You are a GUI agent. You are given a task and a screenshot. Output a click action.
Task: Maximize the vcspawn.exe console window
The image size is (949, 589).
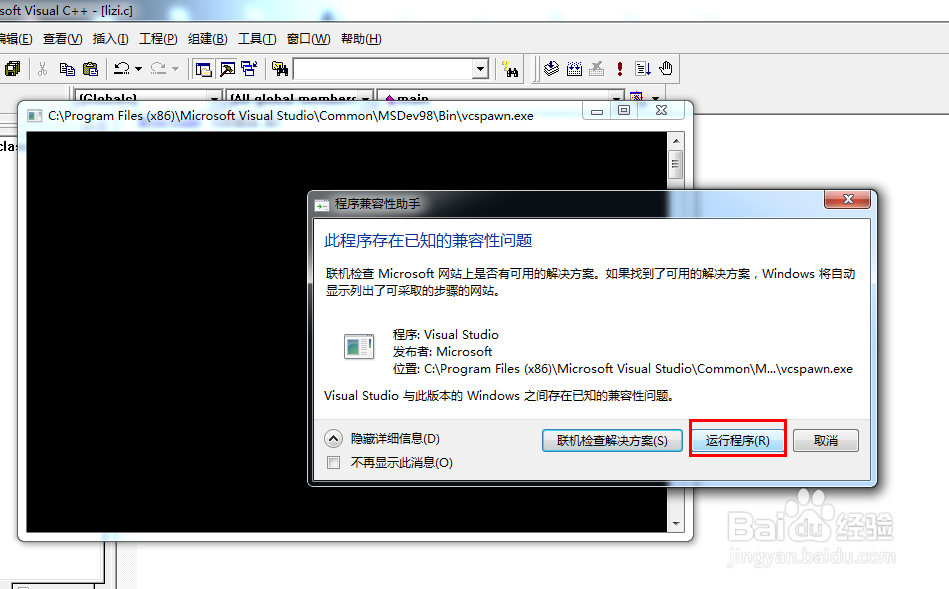pyautogui.click(x=624, y=111)
